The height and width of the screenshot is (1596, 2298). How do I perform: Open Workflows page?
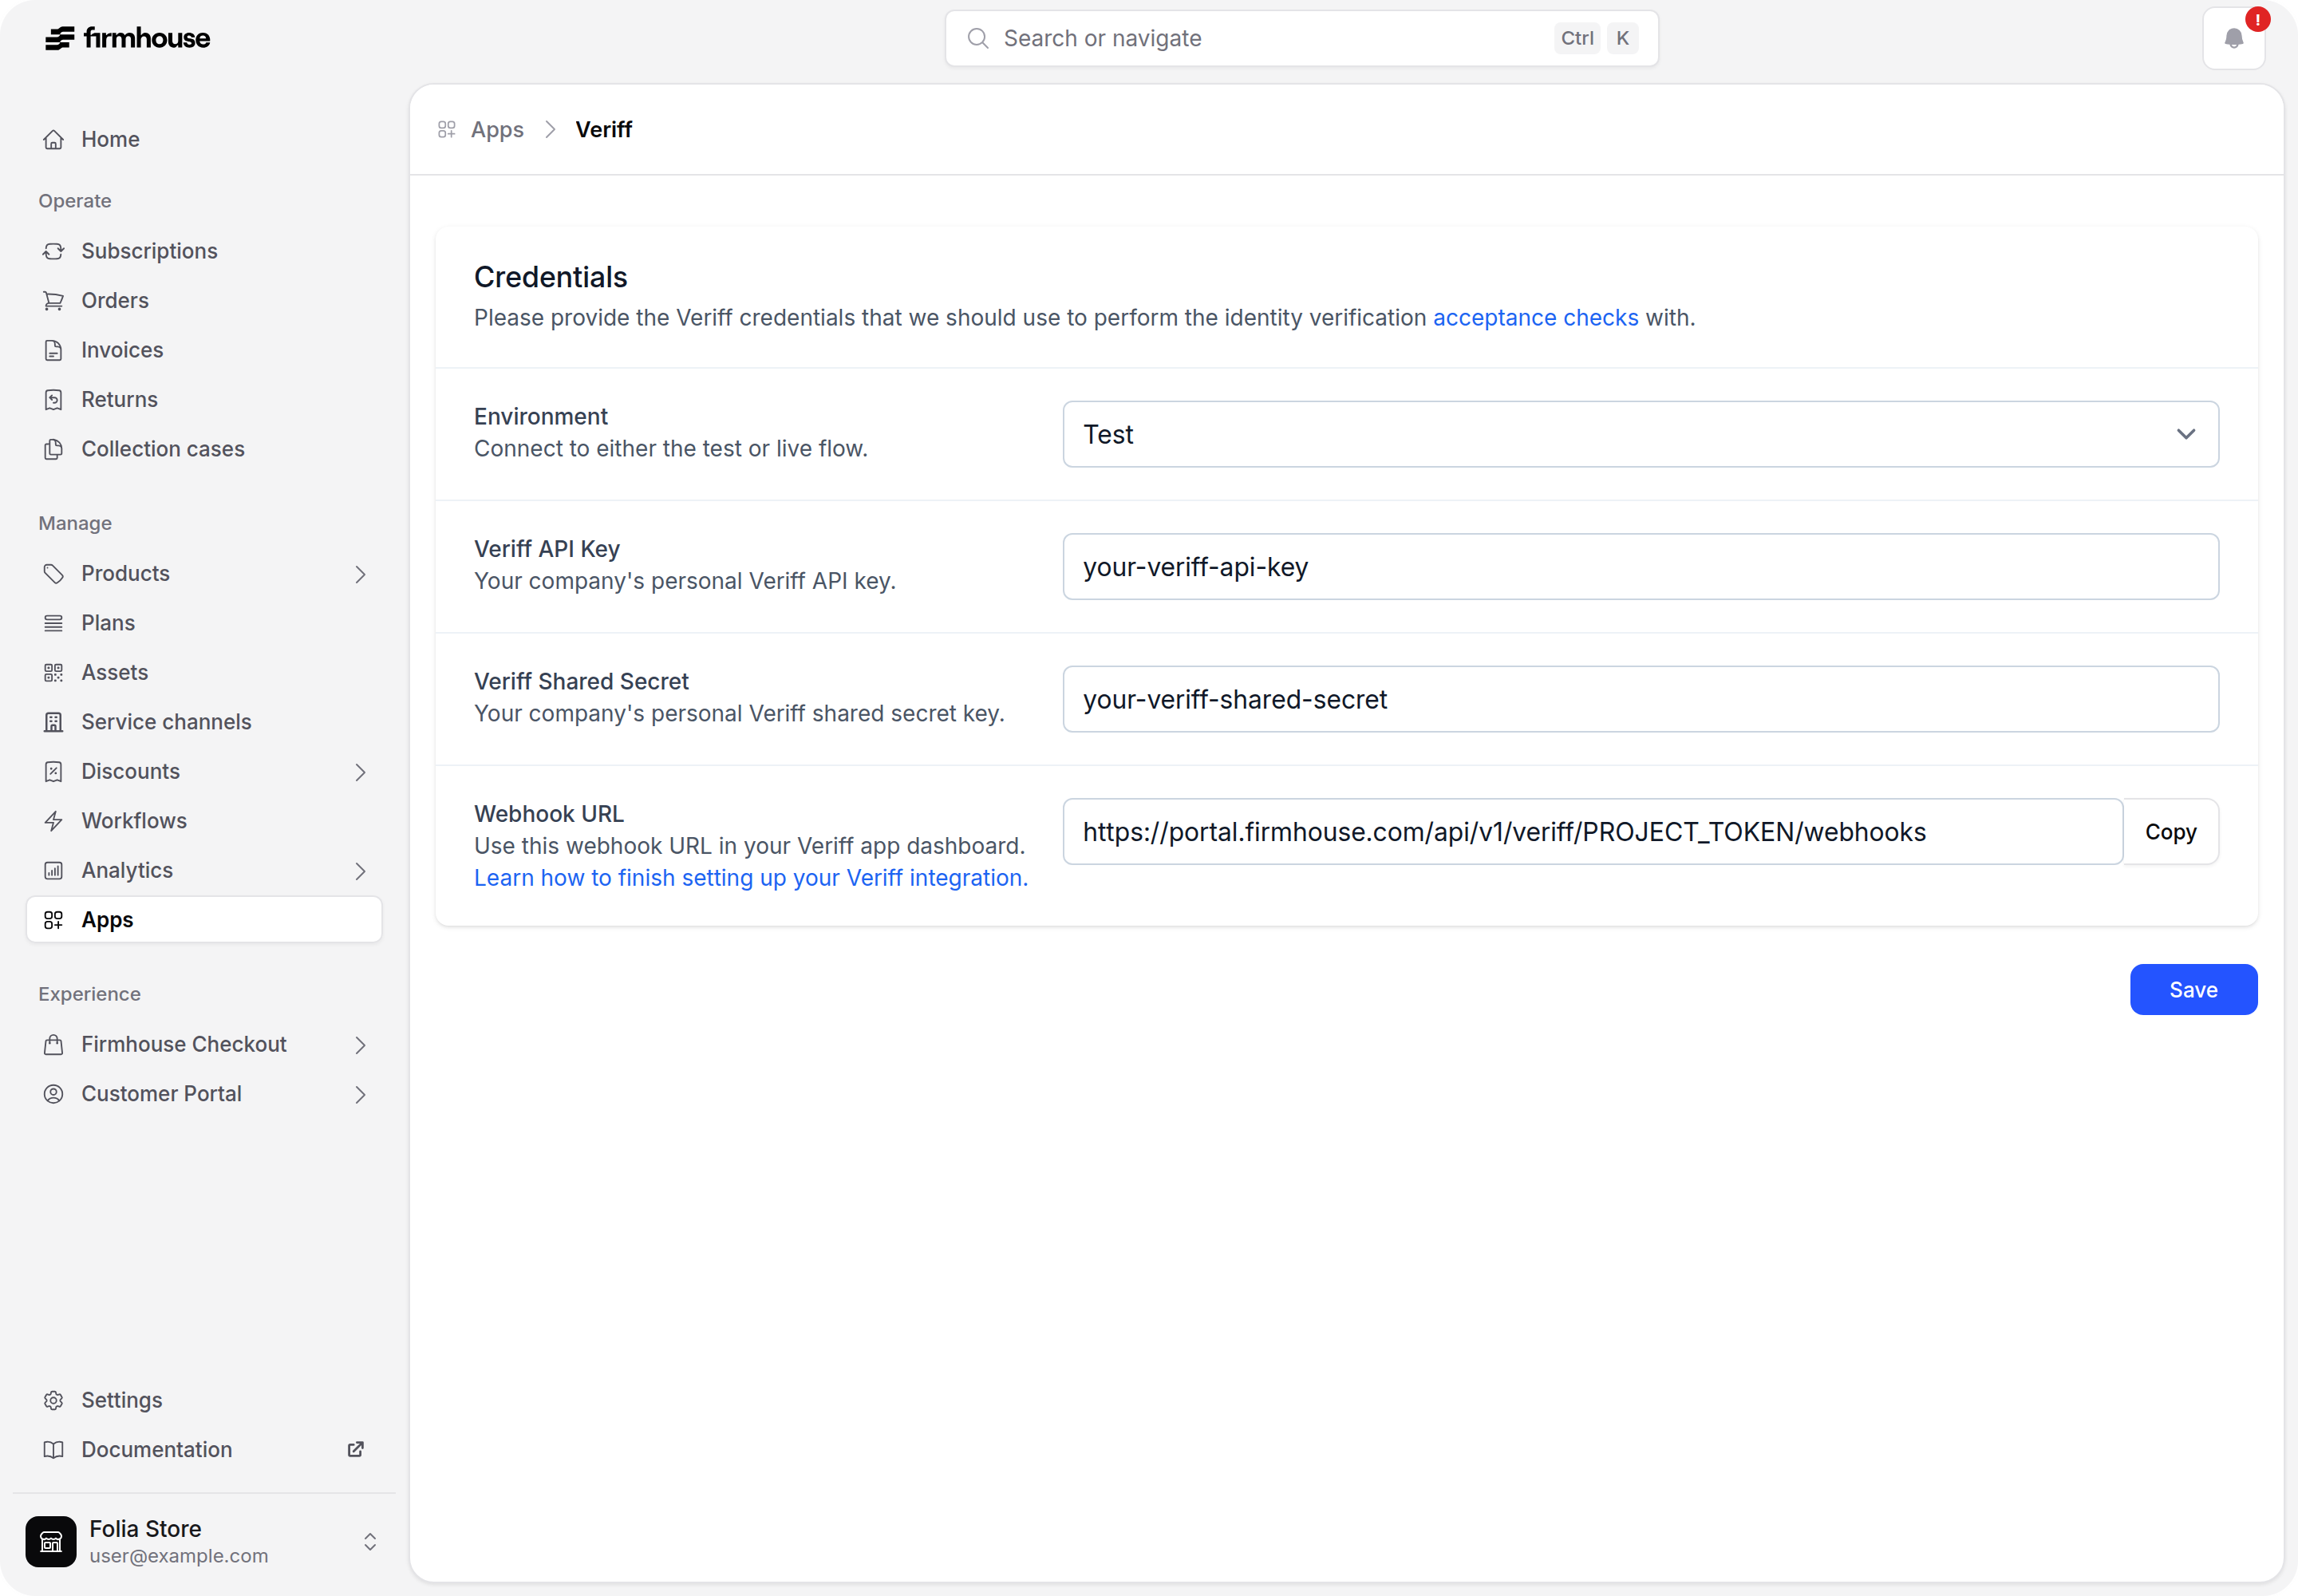click(x=204, y=821)
